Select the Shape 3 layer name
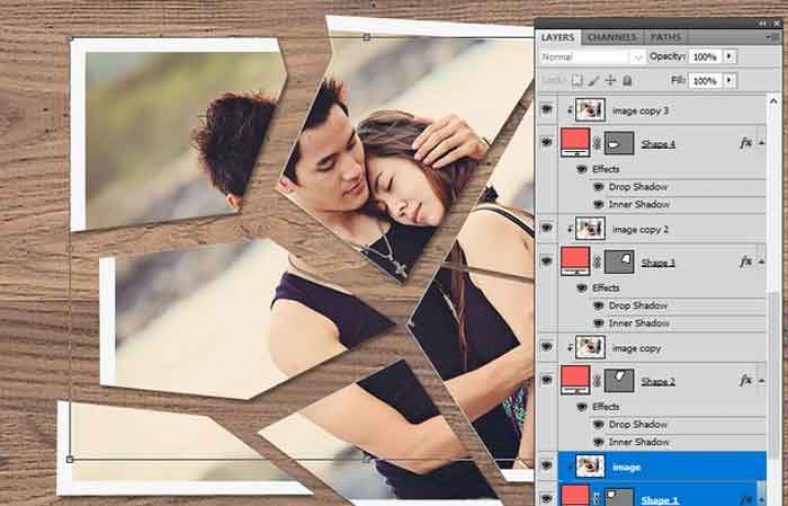The image size is (788, 506). pyautogui.click(x=658, y=263)
